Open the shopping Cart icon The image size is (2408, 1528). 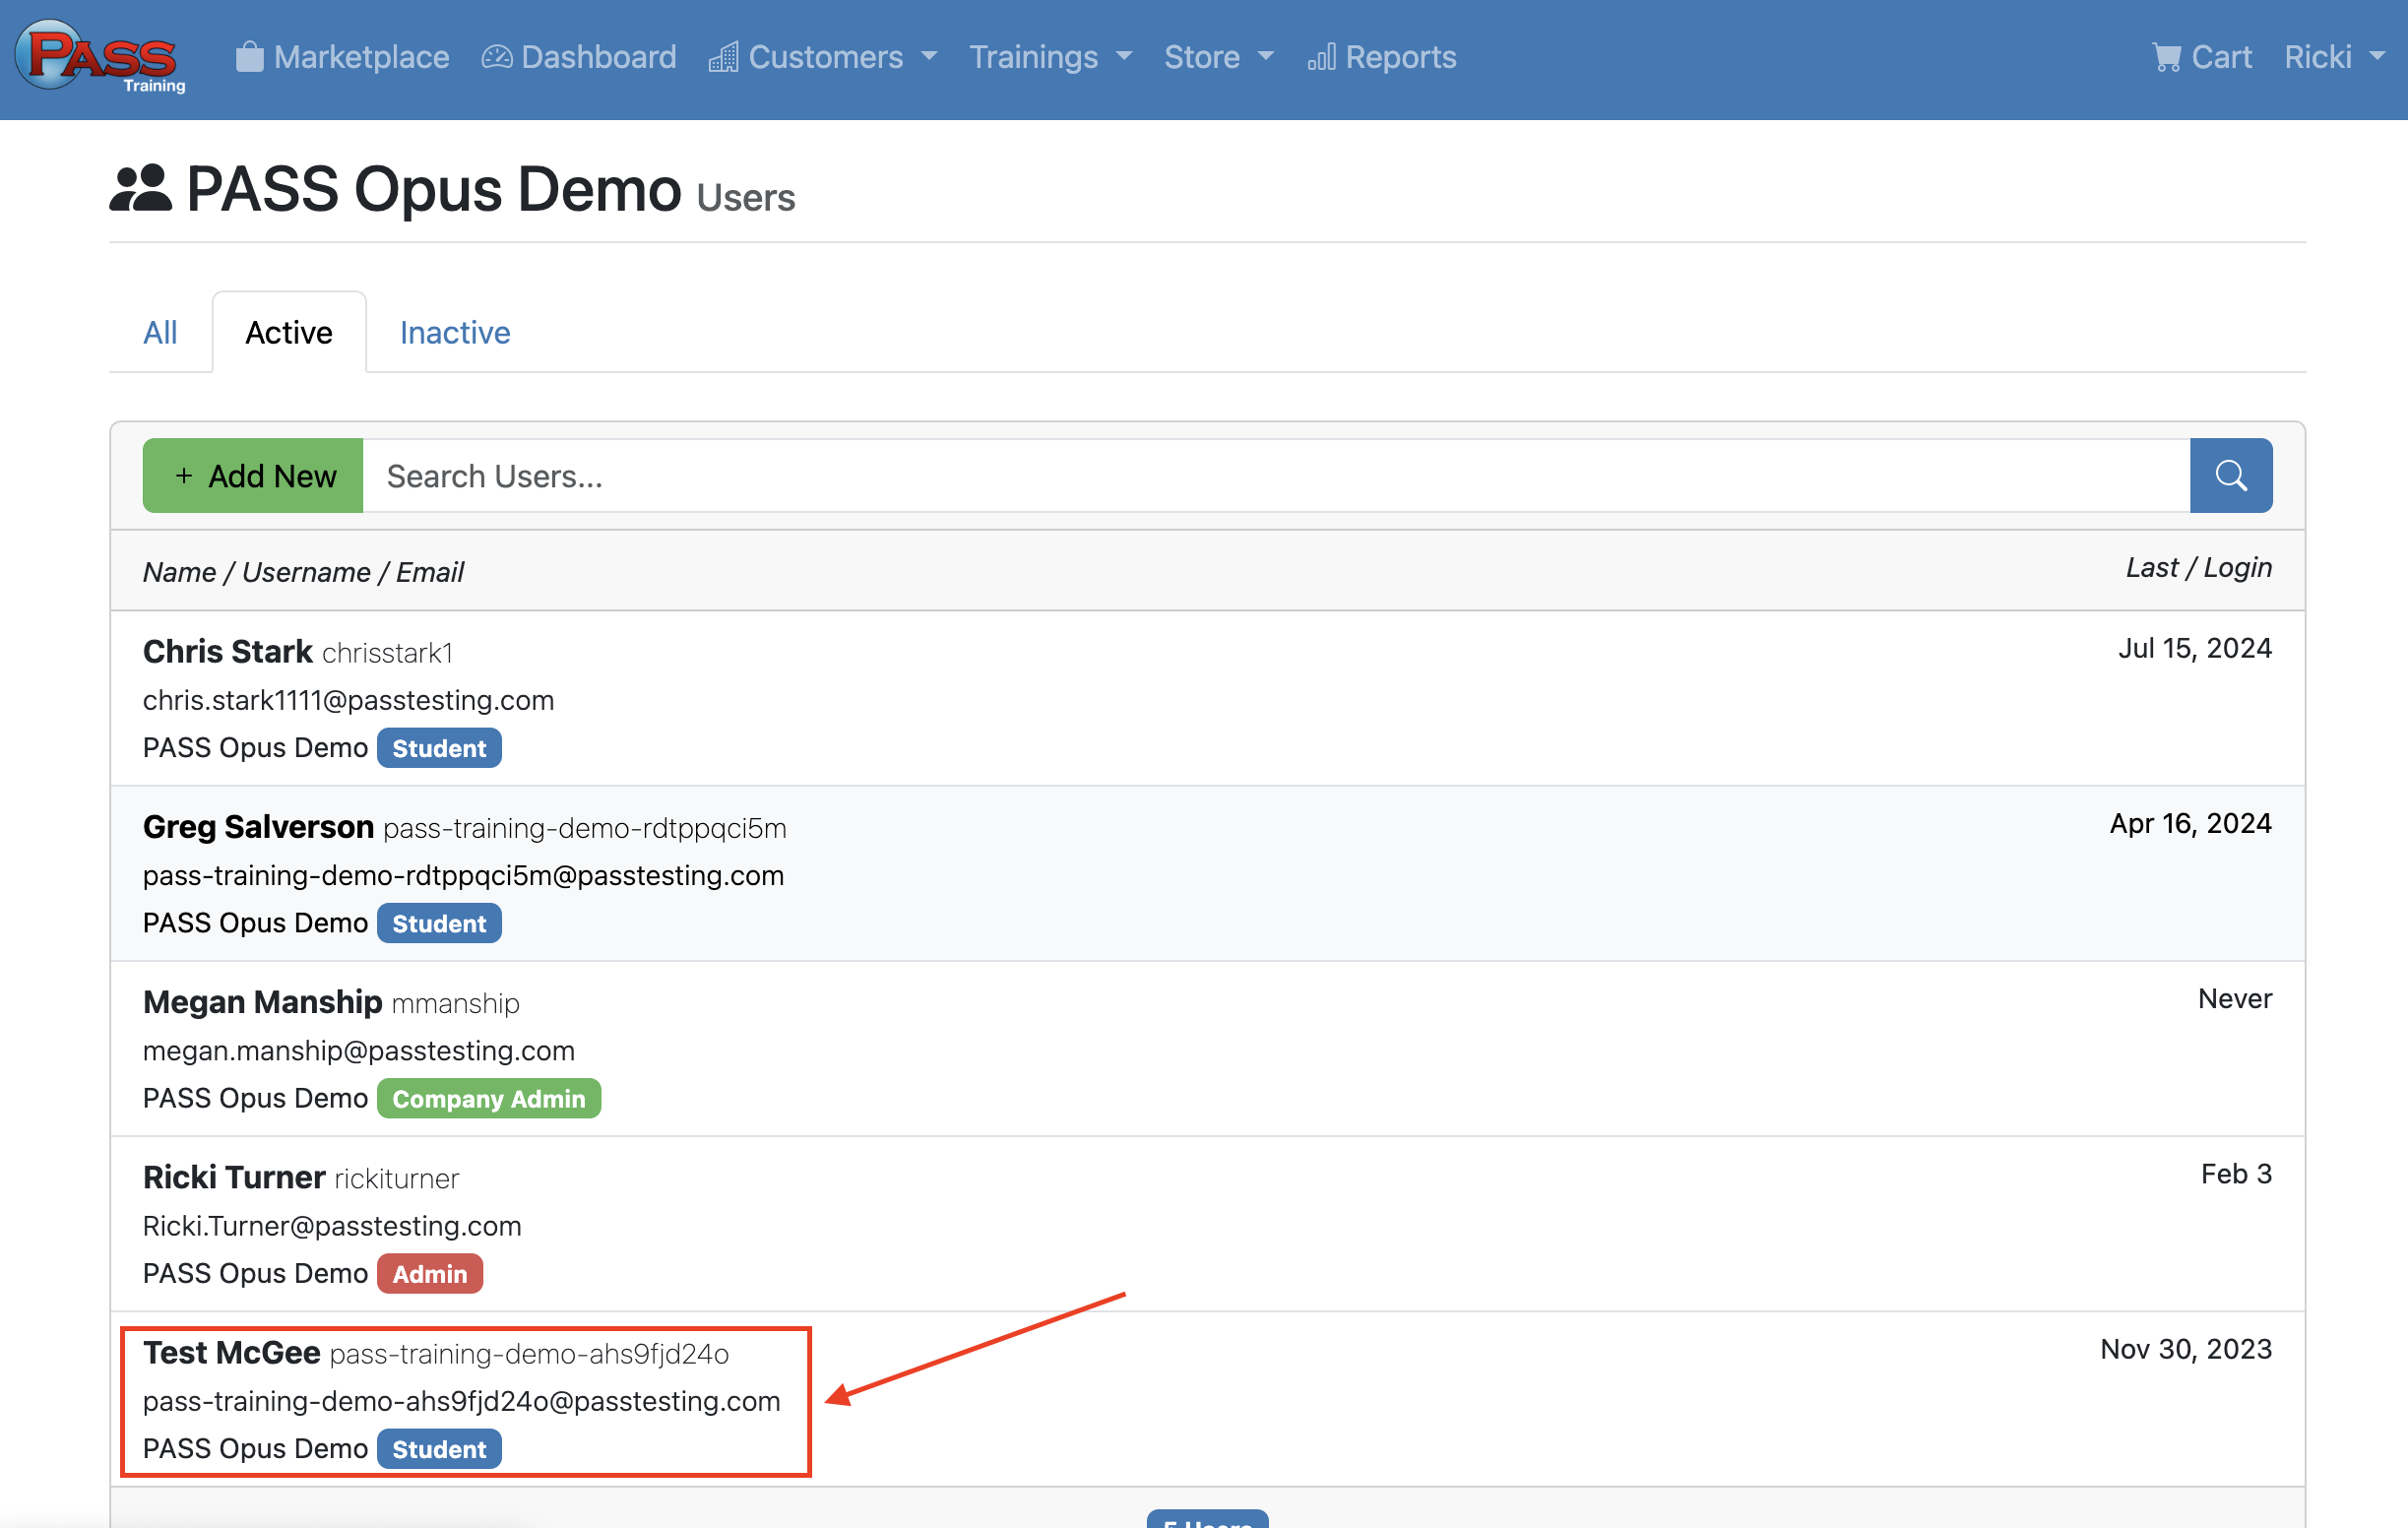click(x=2166, y=57)
